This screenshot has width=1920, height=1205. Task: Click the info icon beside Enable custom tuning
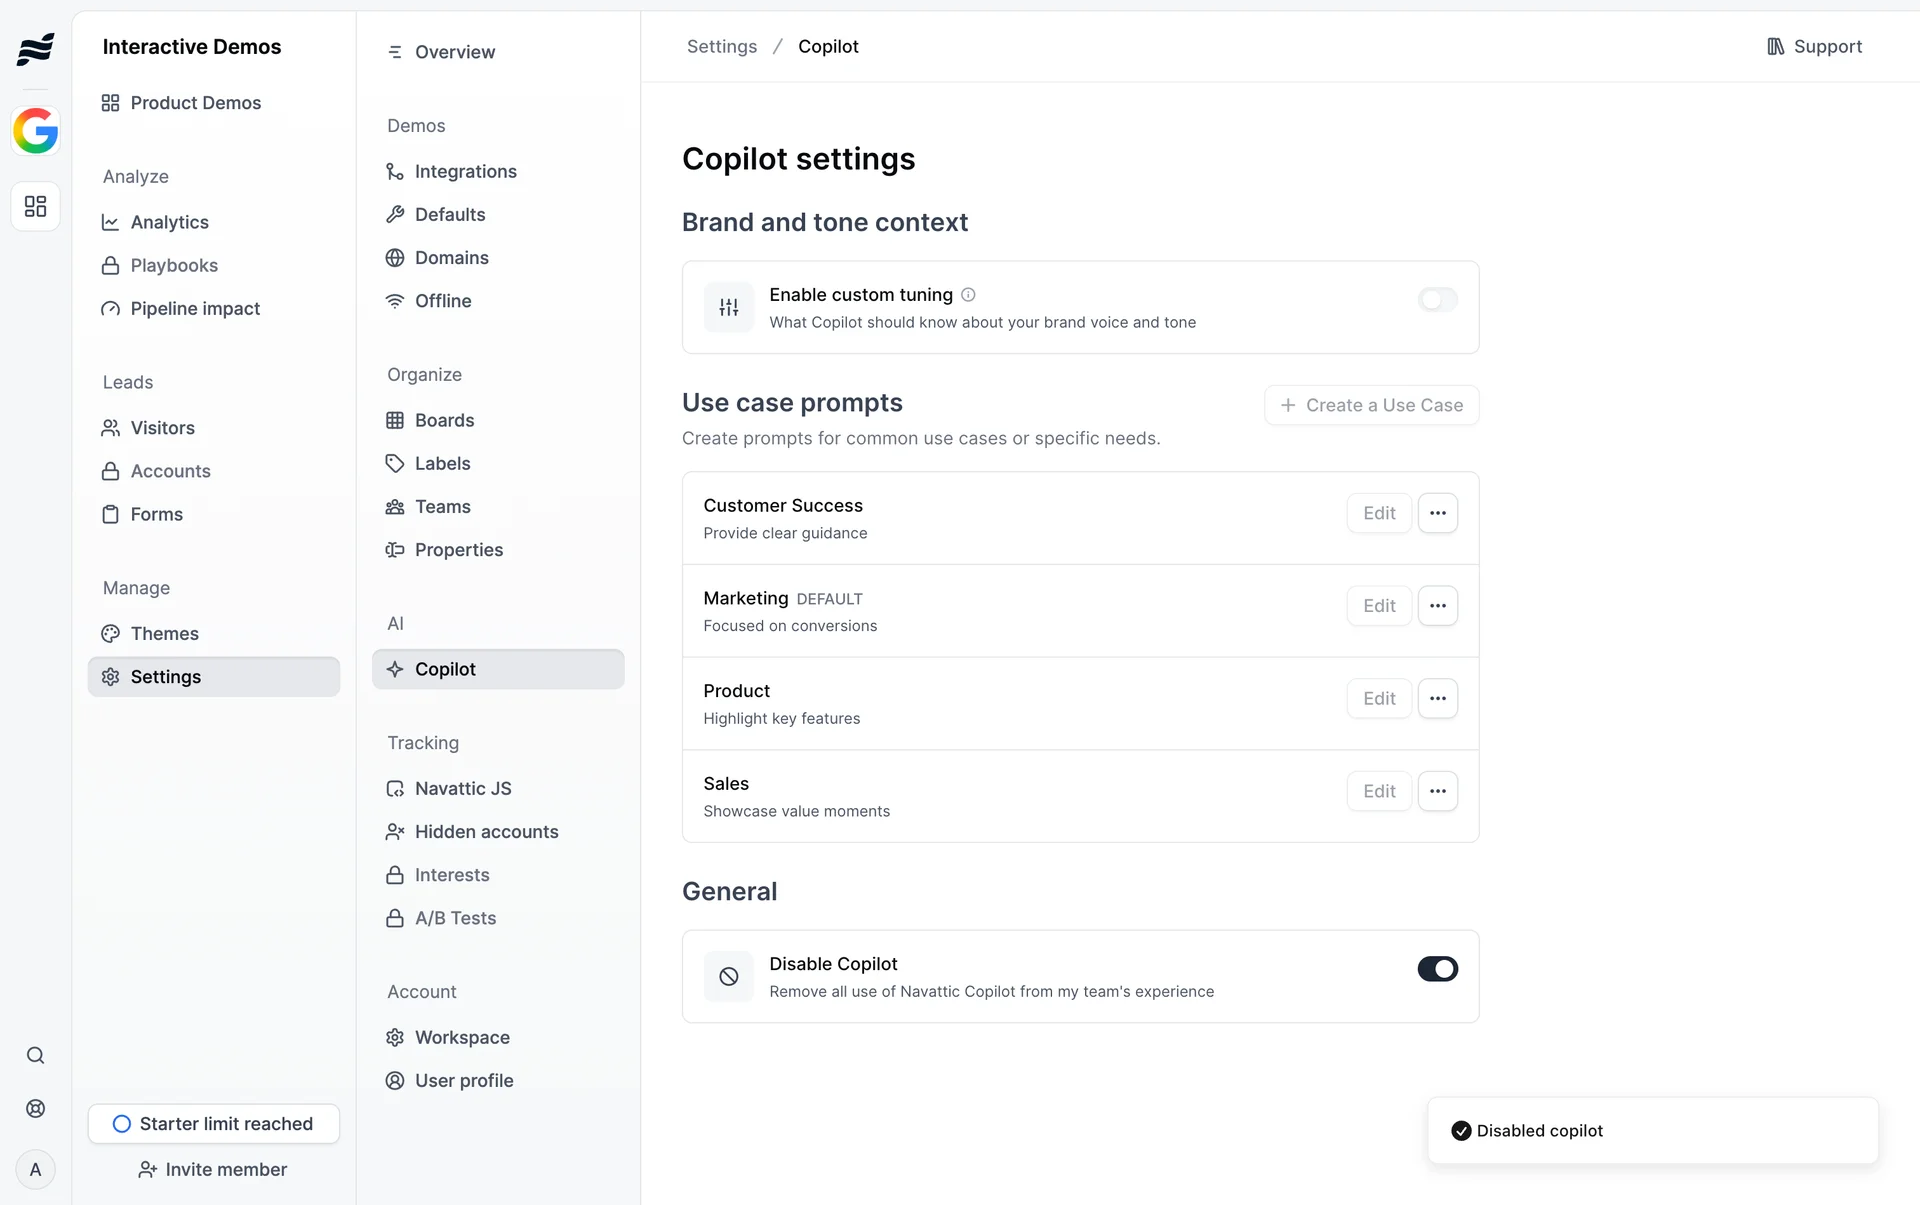(x=968, y=295)
